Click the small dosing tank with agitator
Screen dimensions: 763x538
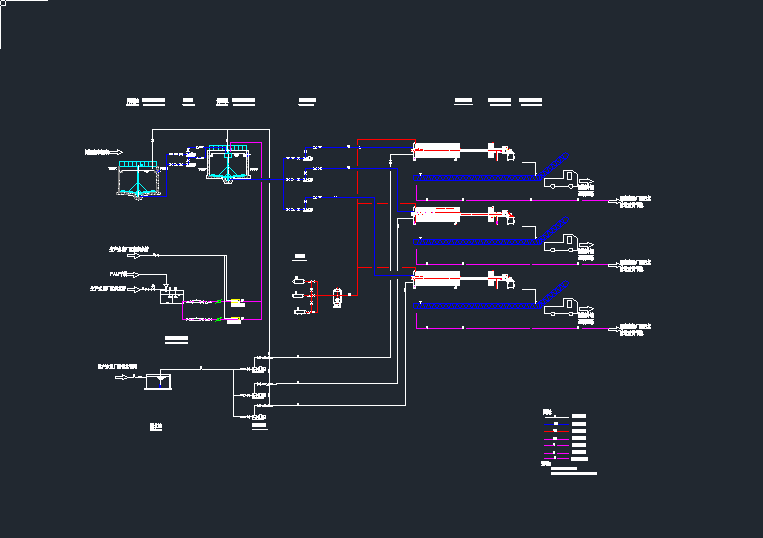coord(171,296)
